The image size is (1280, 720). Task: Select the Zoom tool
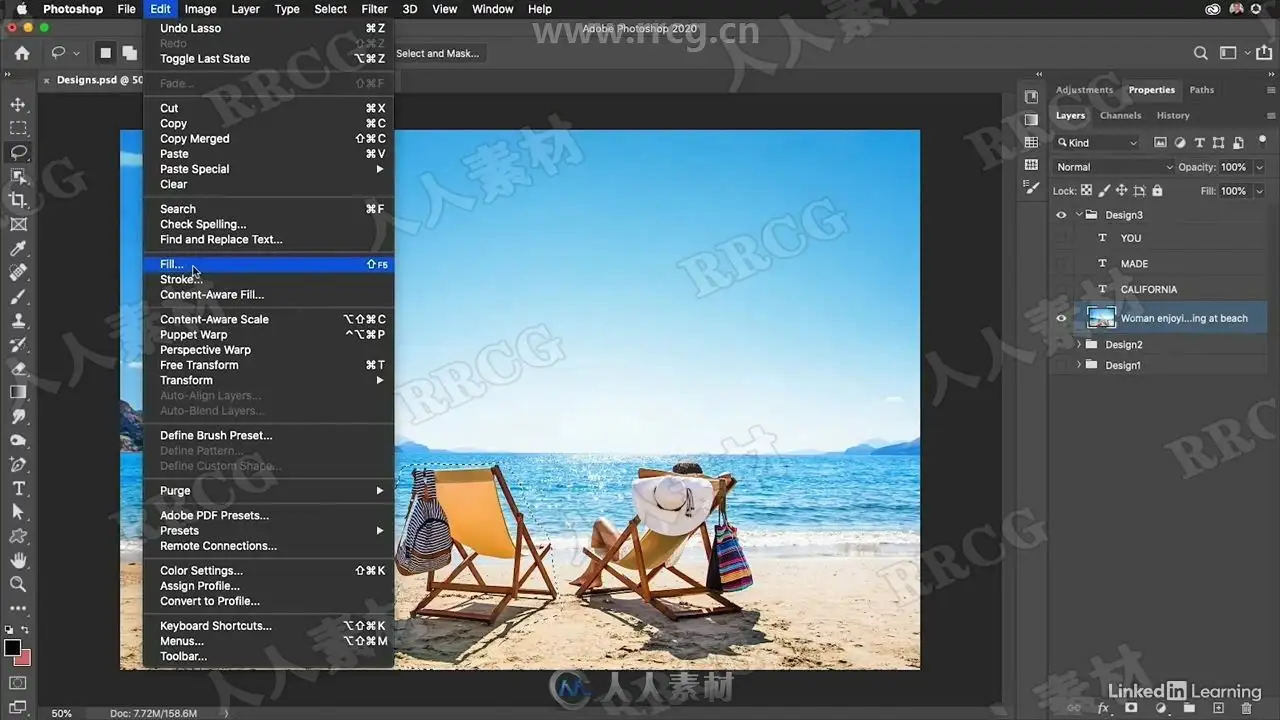pyautogui.click(x=18, y=584)
